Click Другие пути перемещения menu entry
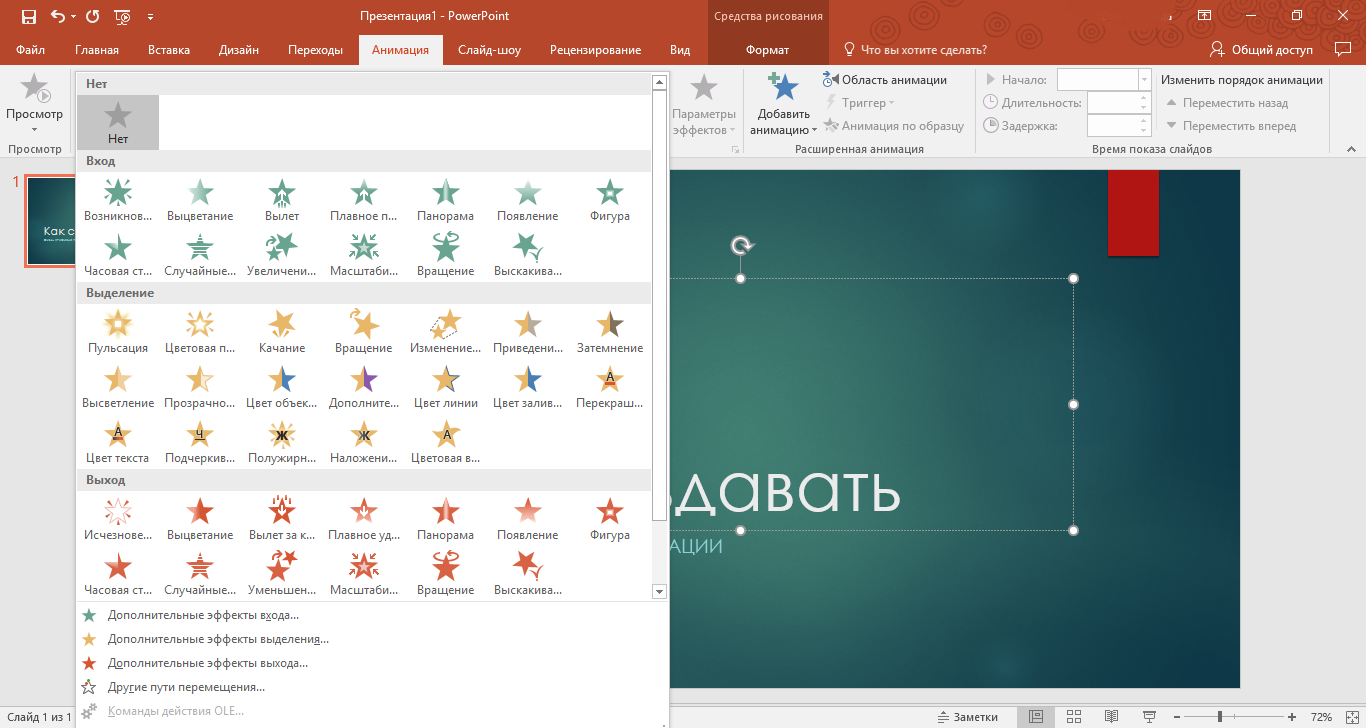This screenshot has height=728, width=1366. (x=186, y=687)
